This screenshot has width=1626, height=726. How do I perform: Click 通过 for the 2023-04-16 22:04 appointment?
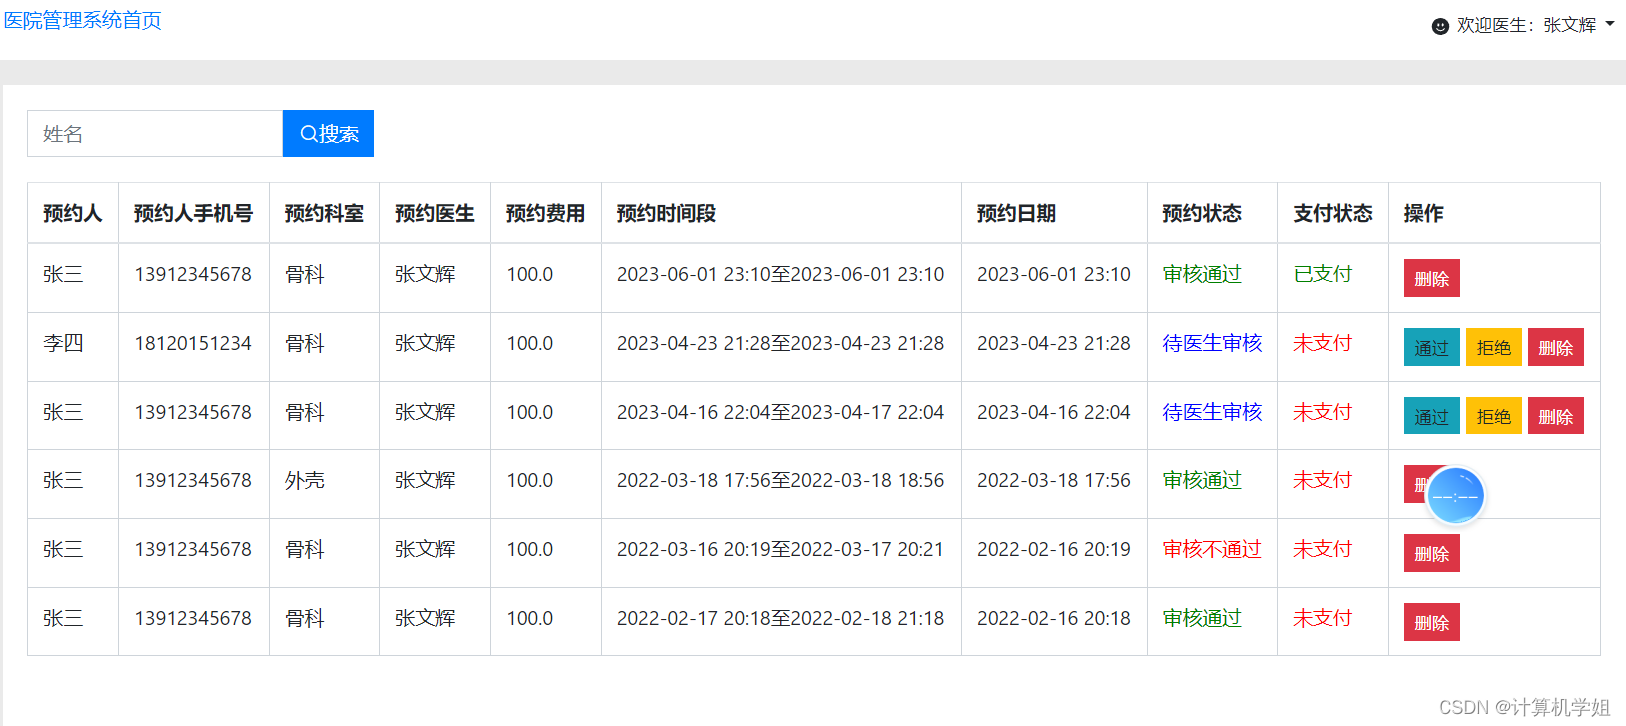[1431, 416]
